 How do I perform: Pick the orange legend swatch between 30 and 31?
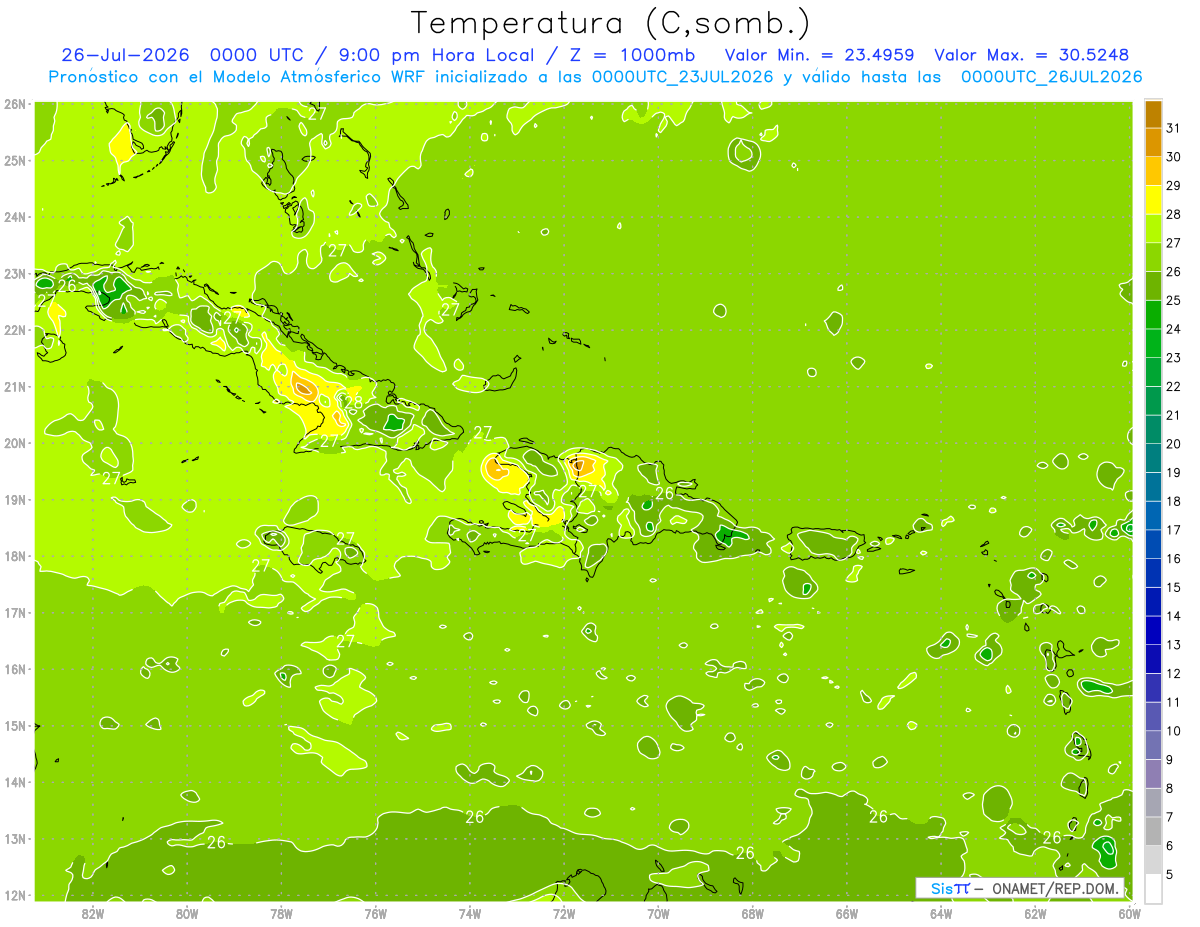point(1153,142)
